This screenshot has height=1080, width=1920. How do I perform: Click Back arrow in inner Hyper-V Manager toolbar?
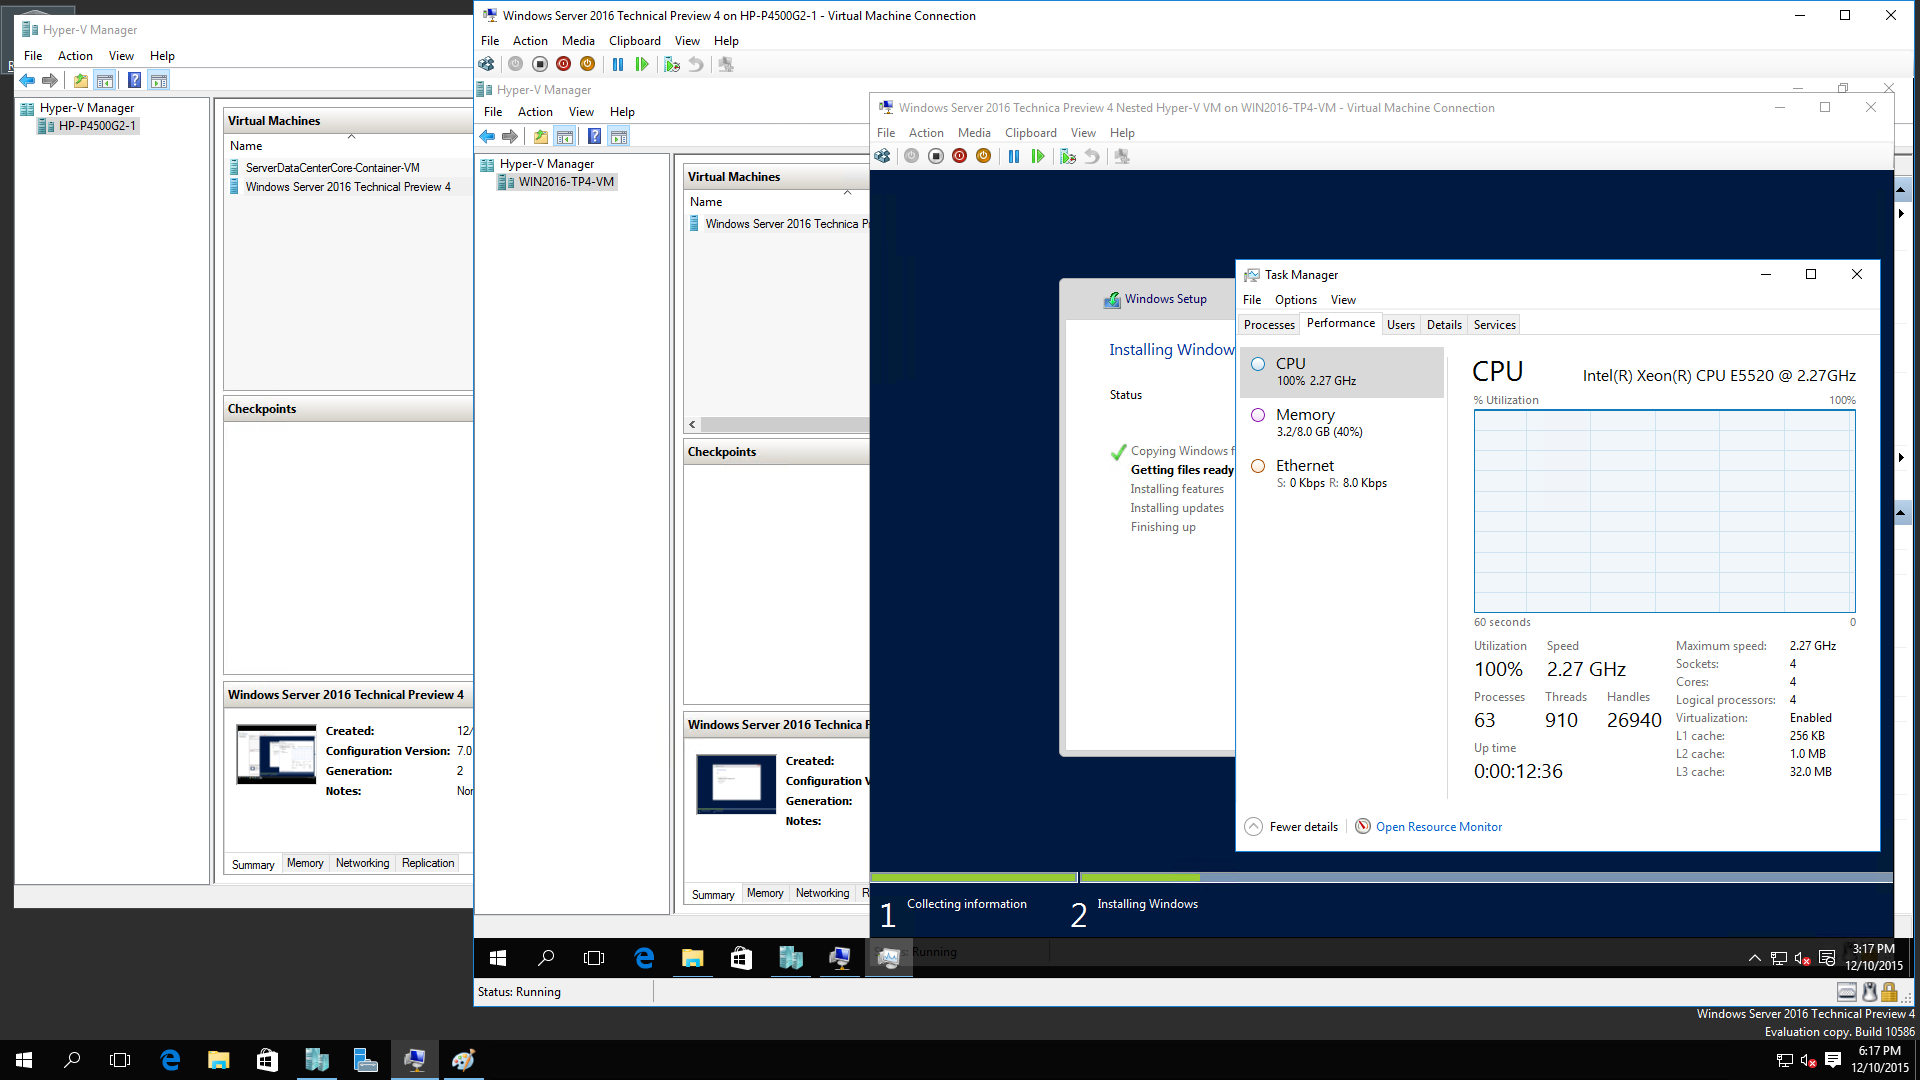point(487,136)
